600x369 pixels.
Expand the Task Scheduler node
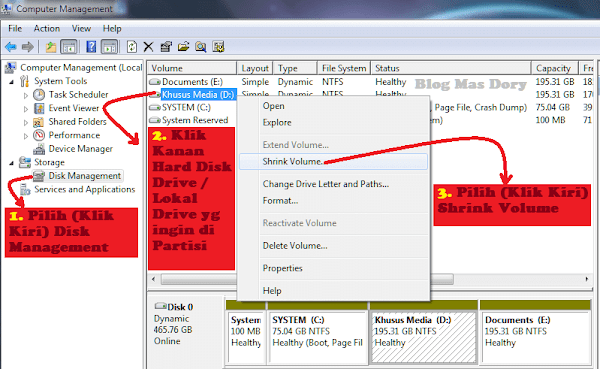tap(26, 95)
